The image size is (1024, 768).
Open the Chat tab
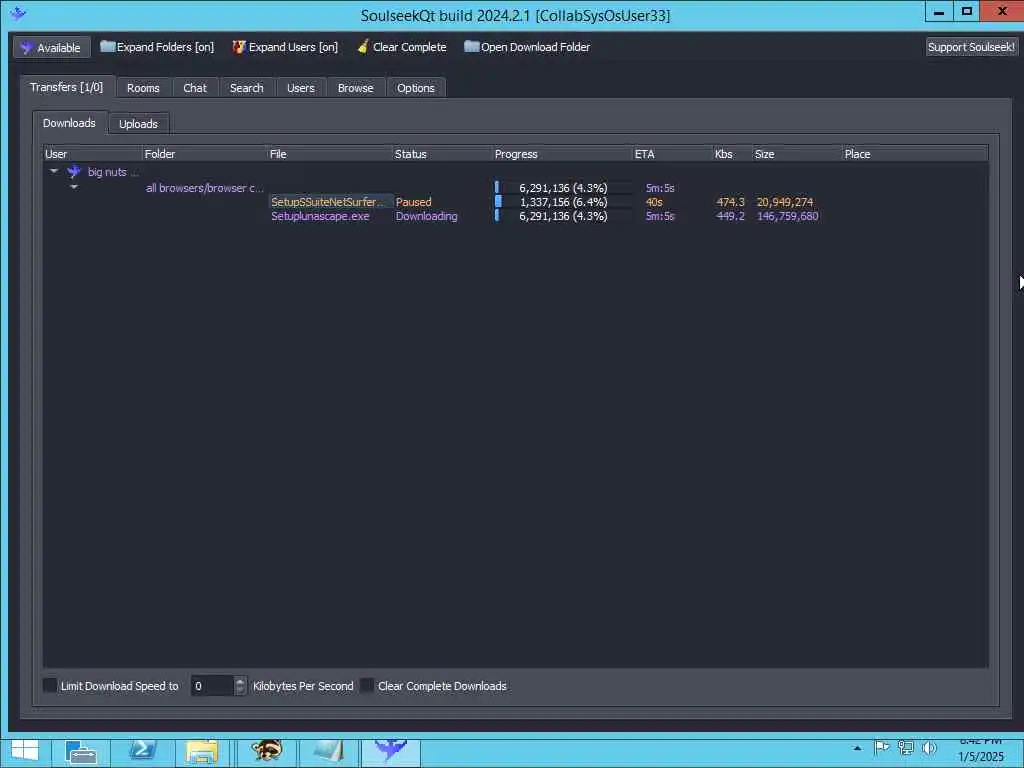pos(195,88)
